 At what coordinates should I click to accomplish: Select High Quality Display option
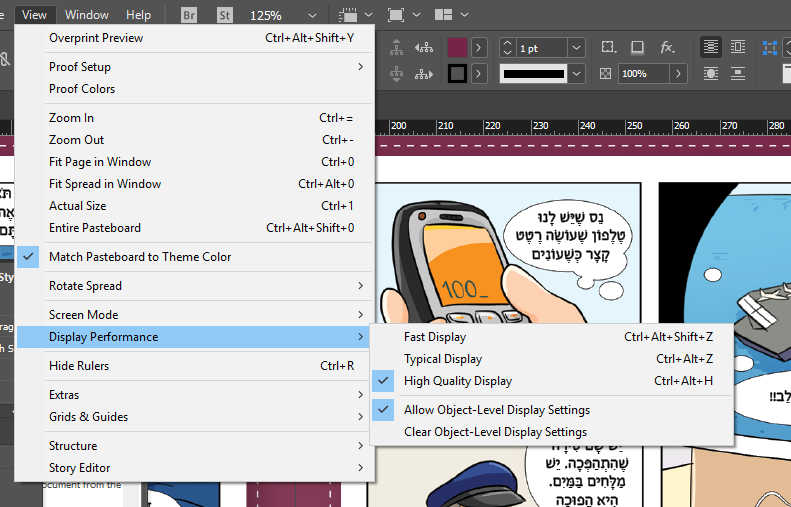[x=458, y=381]
